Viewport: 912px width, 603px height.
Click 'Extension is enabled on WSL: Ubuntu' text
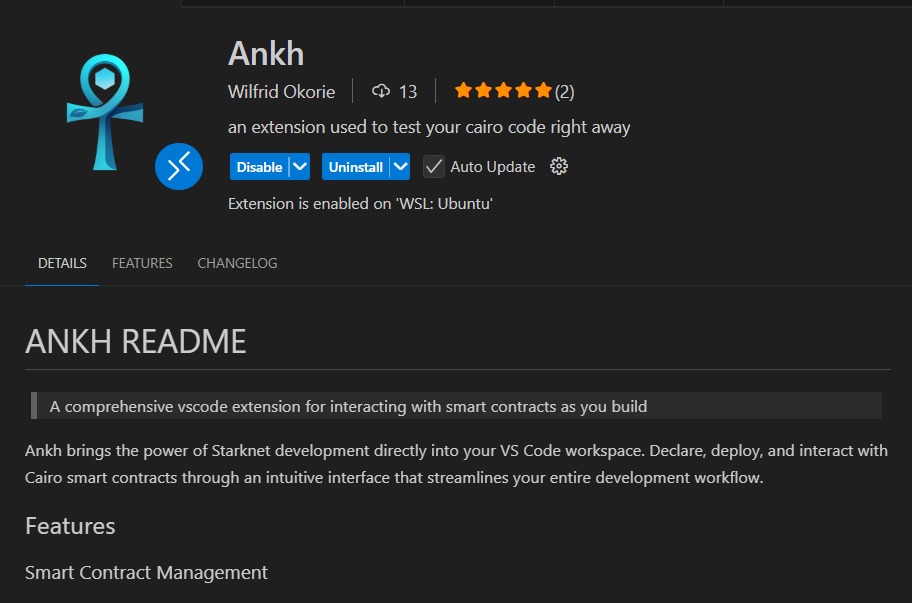tap(361, 204)
